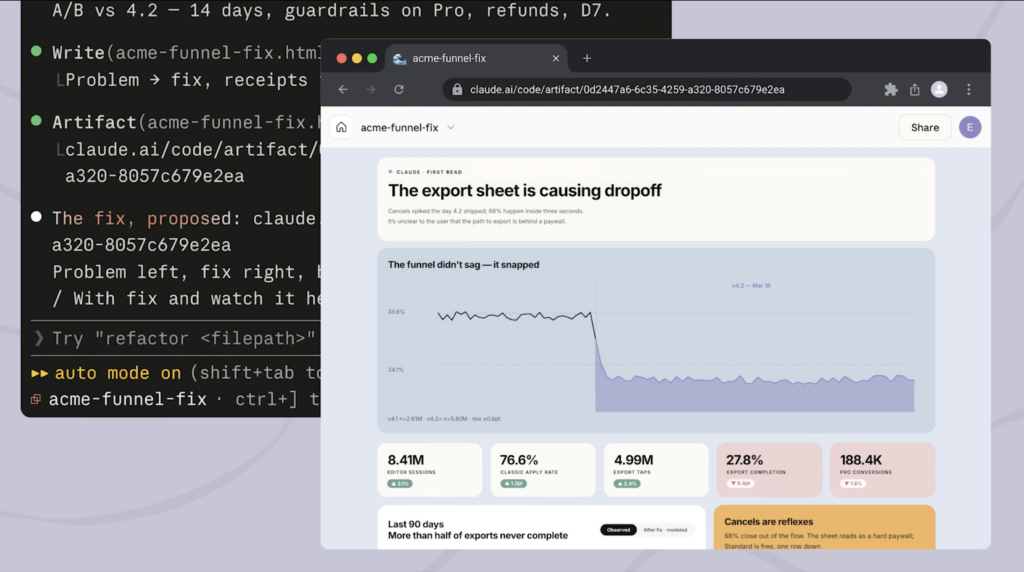The width and height of the screenshot is (1024, 572).
Task: Click the home icon in artifact header
Action: coord(342,127)
